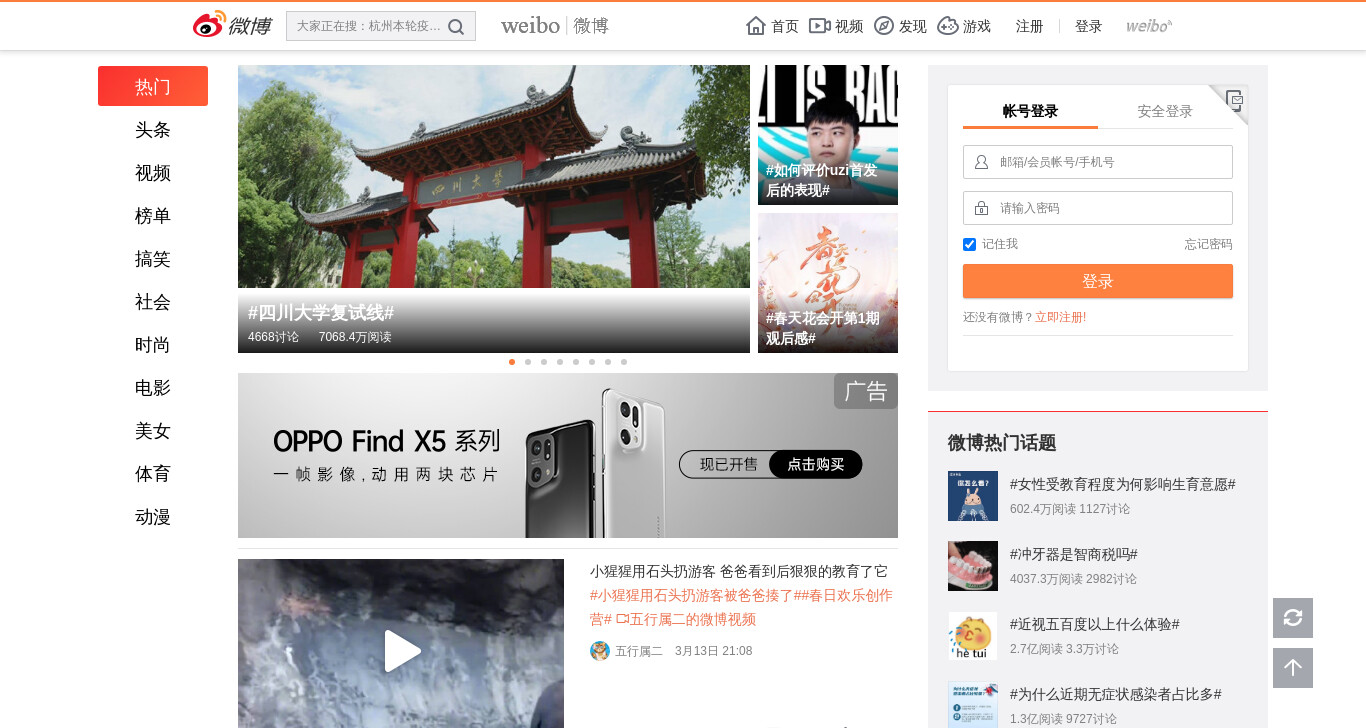Screen dimensions: 1366x728
Task: Open topic #冲牙器是智商税吗#
Action: click(1074, 554)
